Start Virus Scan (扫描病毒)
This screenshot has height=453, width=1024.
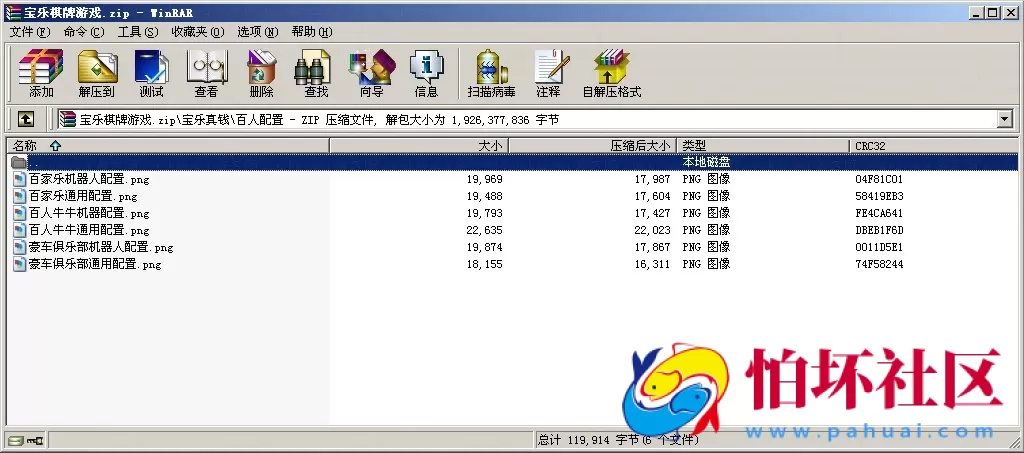point(491,74)
